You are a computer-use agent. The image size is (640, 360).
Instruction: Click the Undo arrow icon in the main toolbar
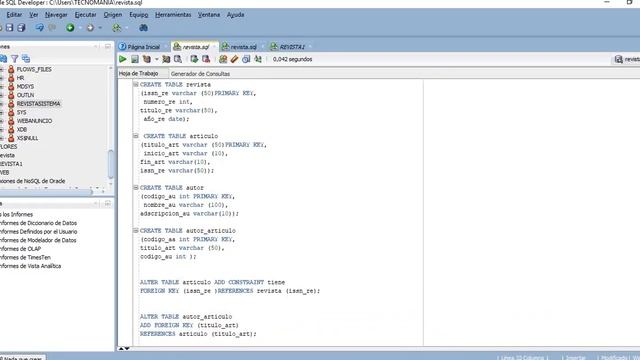pos(40,27)
